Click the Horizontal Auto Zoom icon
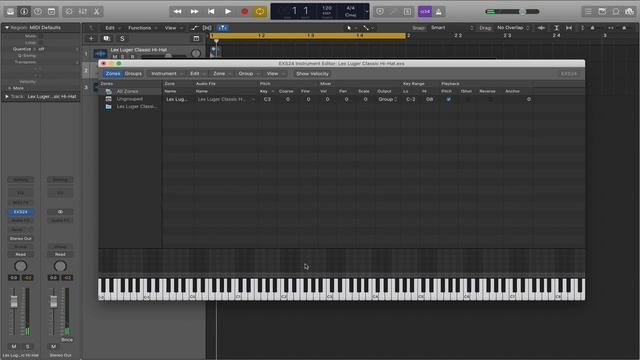Viewport: 640px width, 360px height. coord(569,28)
